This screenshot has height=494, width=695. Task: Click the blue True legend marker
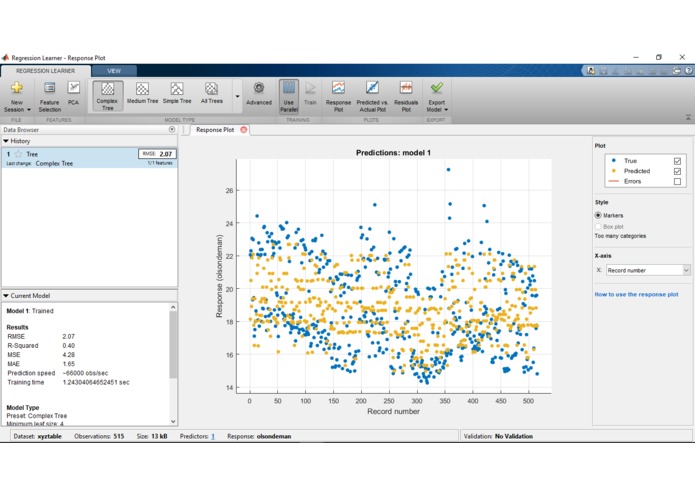[x=613, y=160]
